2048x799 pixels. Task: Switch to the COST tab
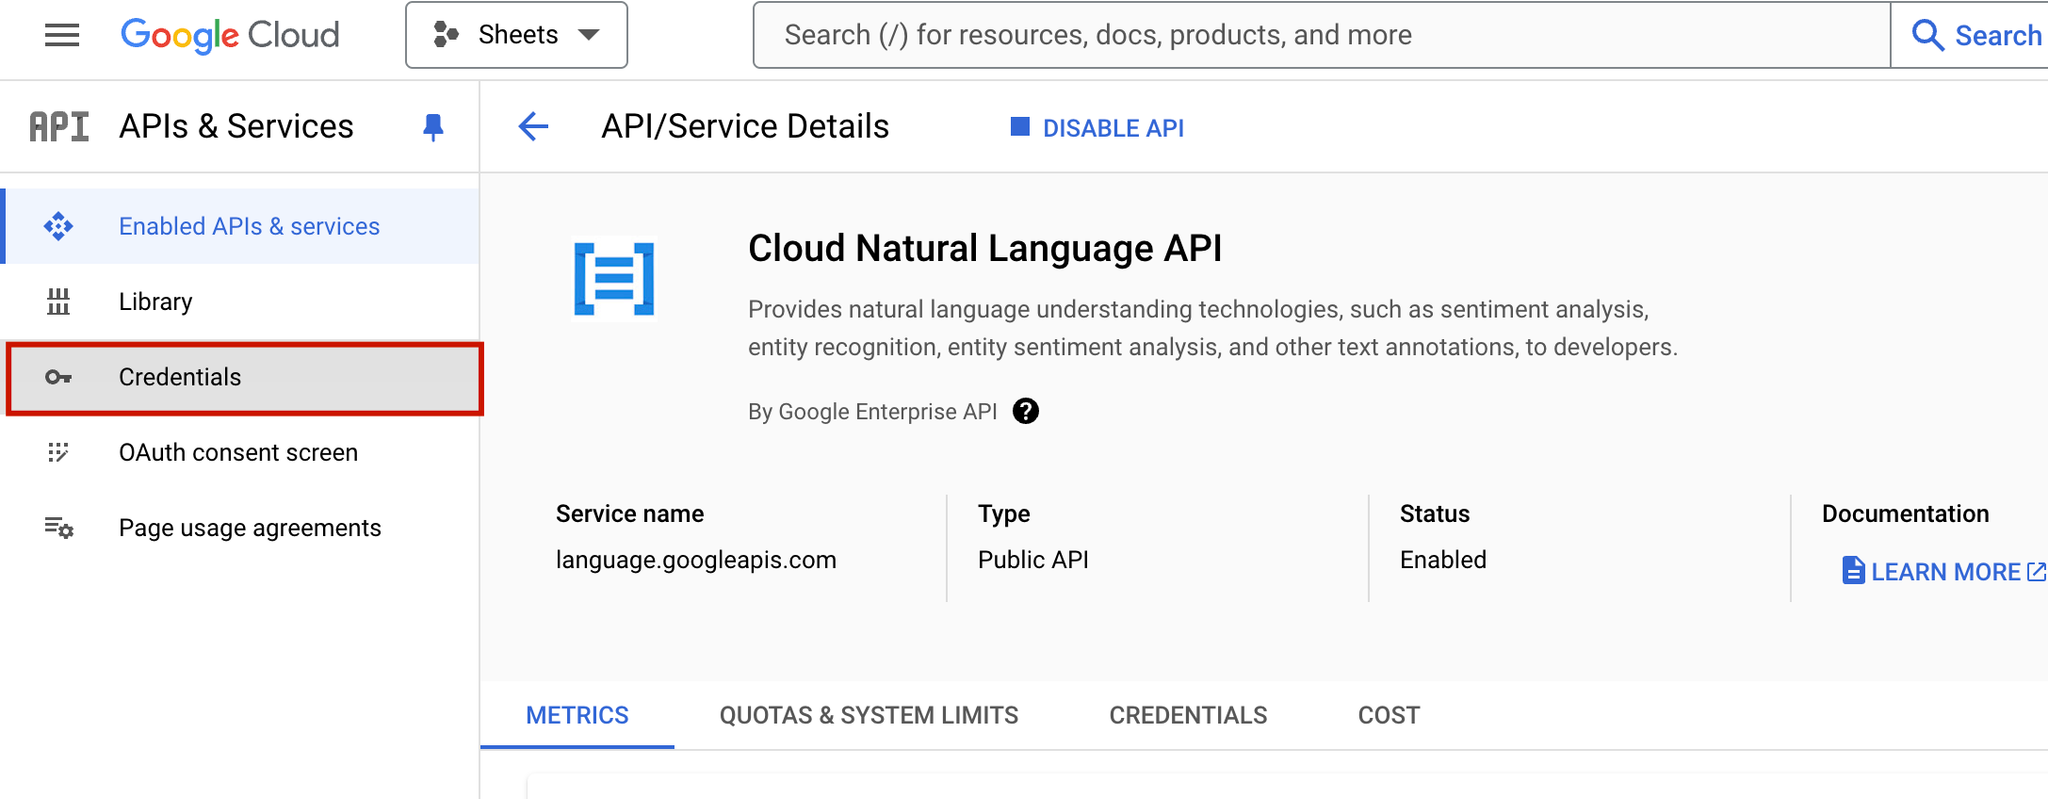click(x=1389, y=715)
